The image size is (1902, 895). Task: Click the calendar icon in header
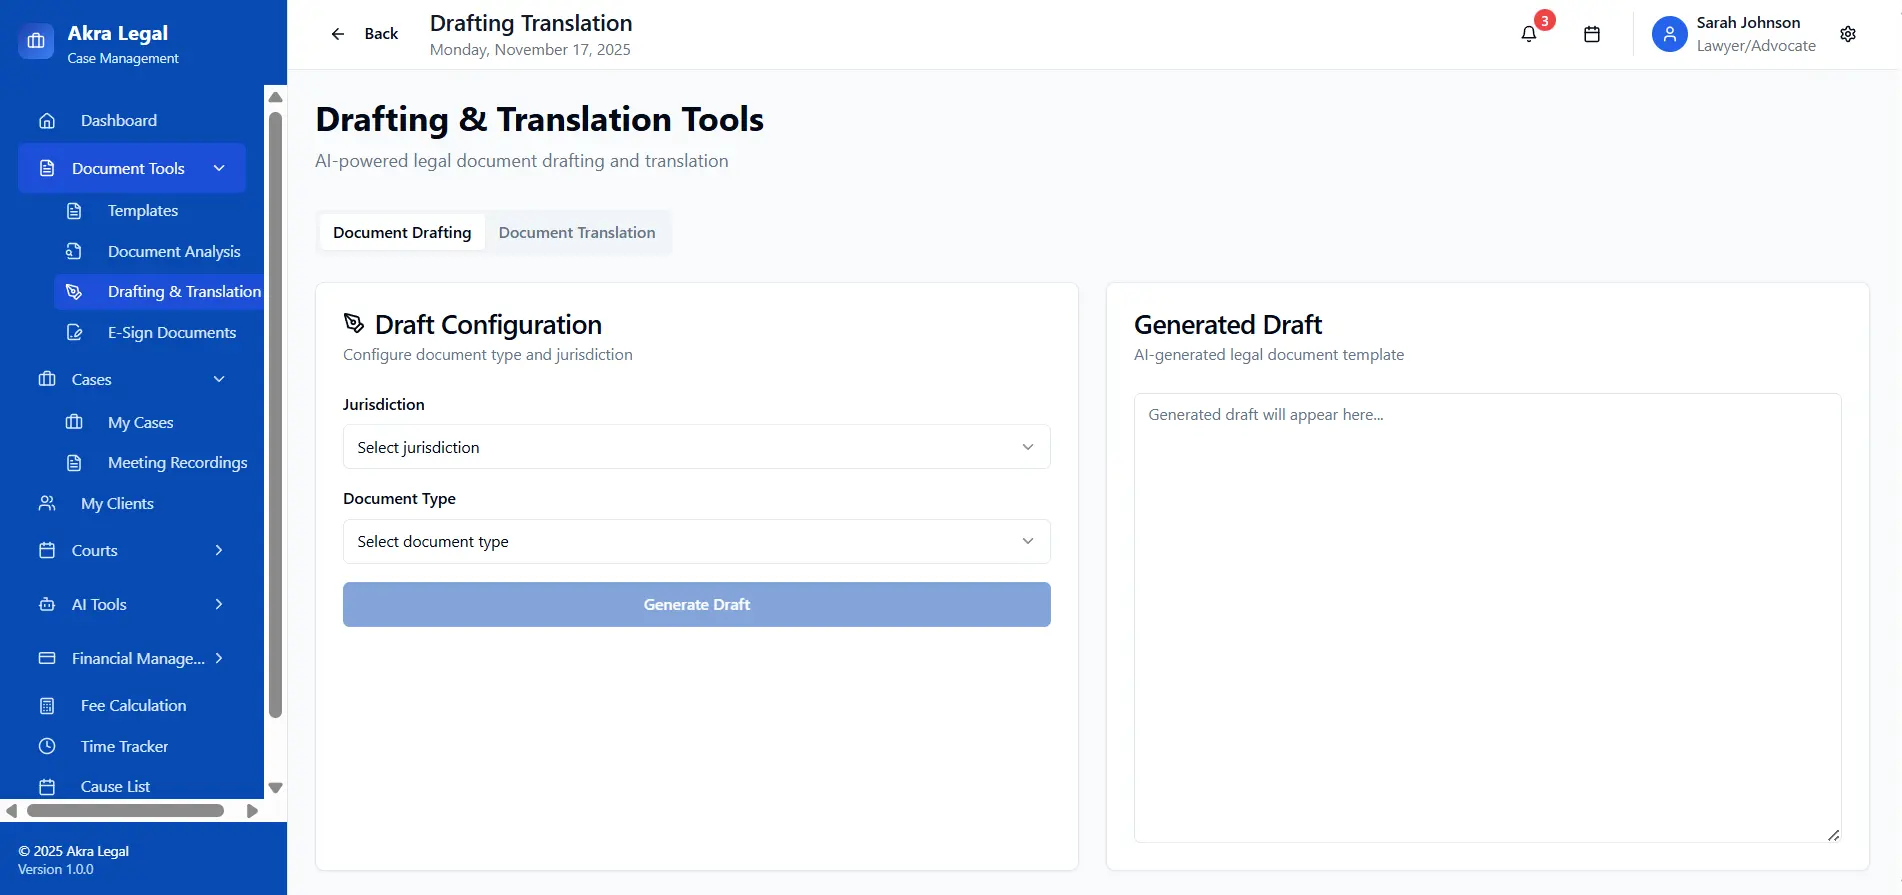click(1592, 34)
